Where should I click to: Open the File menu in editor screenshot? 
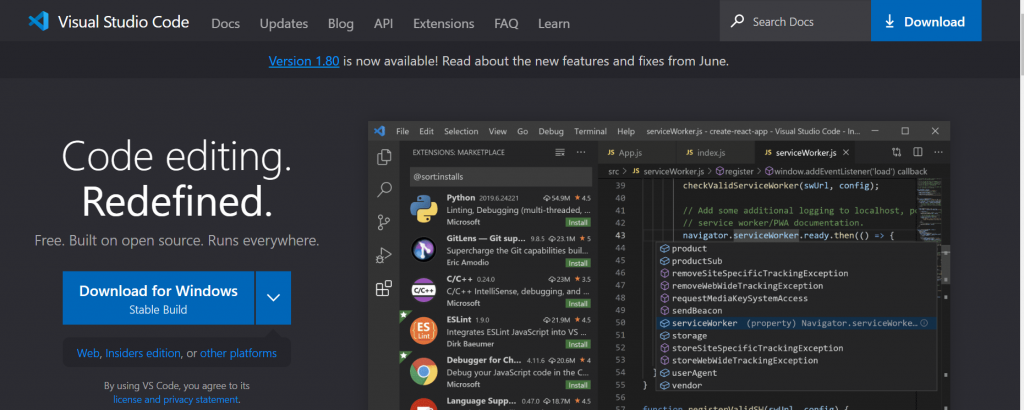tap(402, 131)
